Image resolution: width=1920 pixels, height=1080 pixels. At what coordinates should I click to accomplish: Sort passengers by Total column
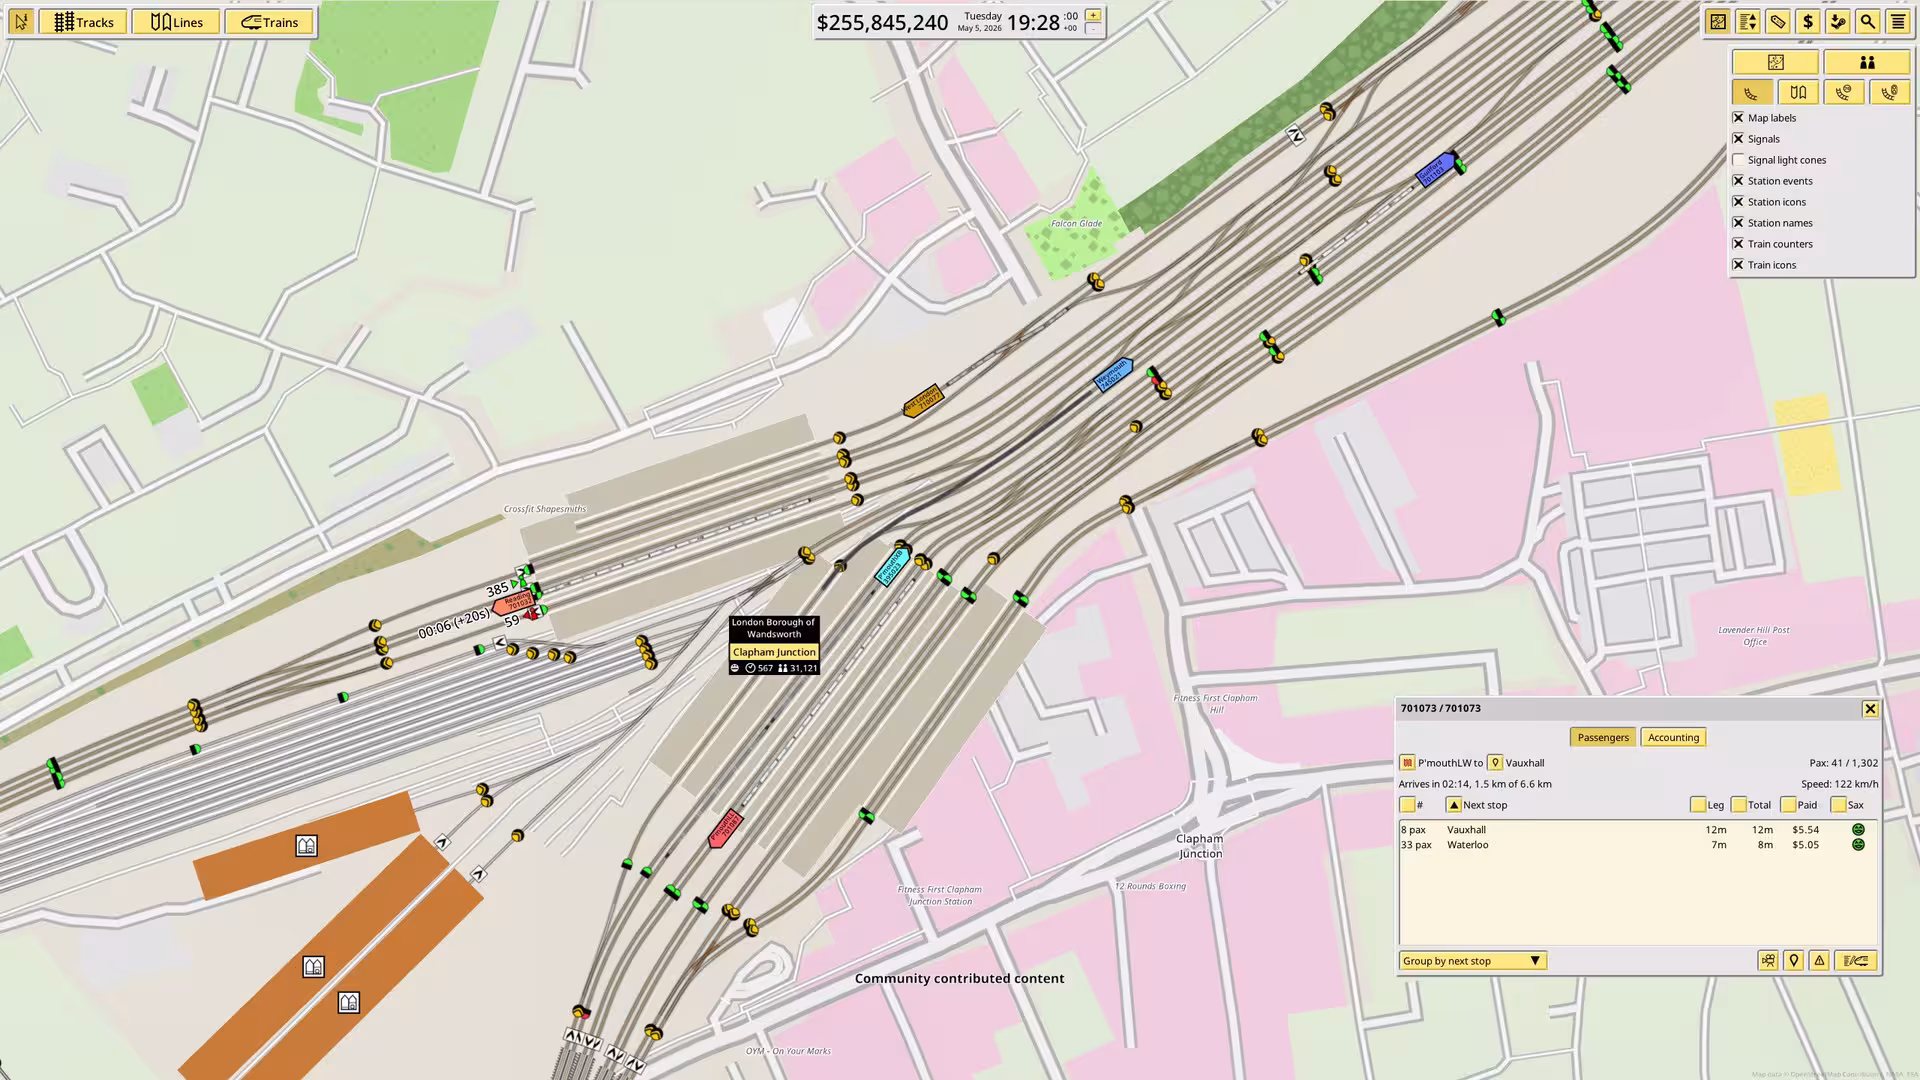pos(1739,804)
